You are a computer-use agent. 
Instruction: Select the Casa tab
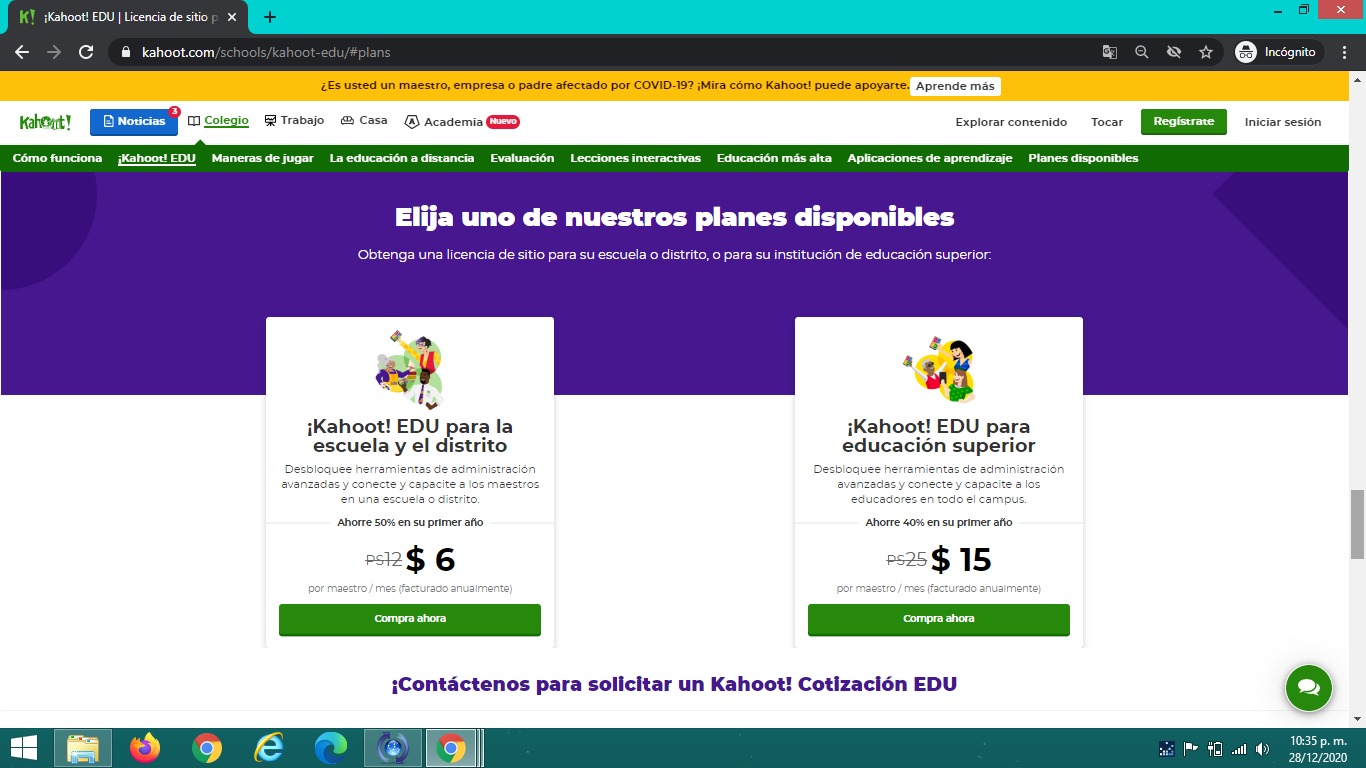point(364,120)
